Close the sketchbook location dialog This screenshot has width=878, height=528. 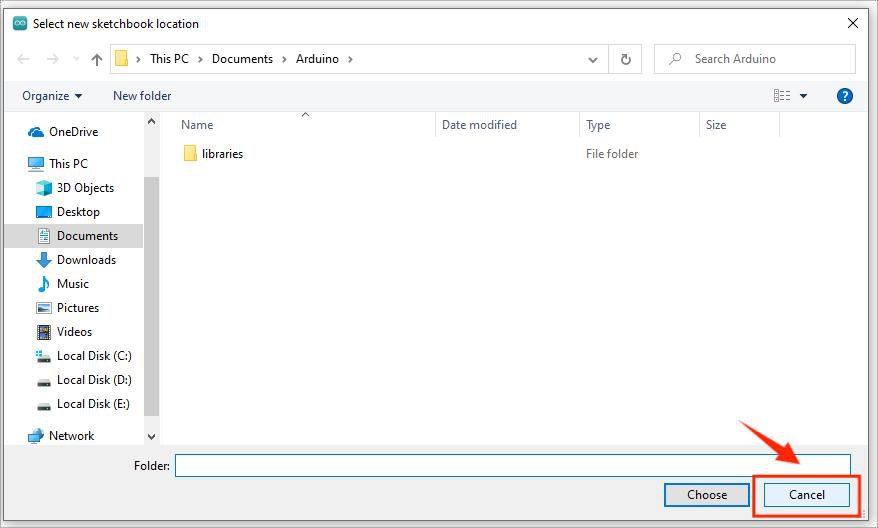(852, 24)
